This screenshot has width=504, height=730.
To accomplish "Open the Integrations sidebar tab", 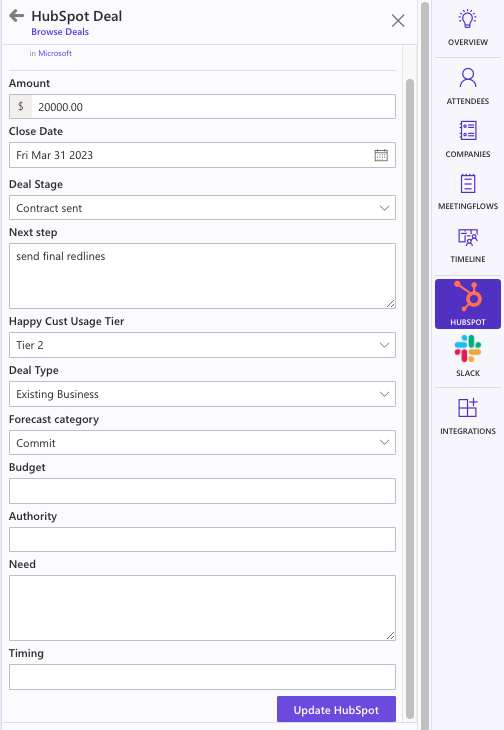I will [468, 417].
